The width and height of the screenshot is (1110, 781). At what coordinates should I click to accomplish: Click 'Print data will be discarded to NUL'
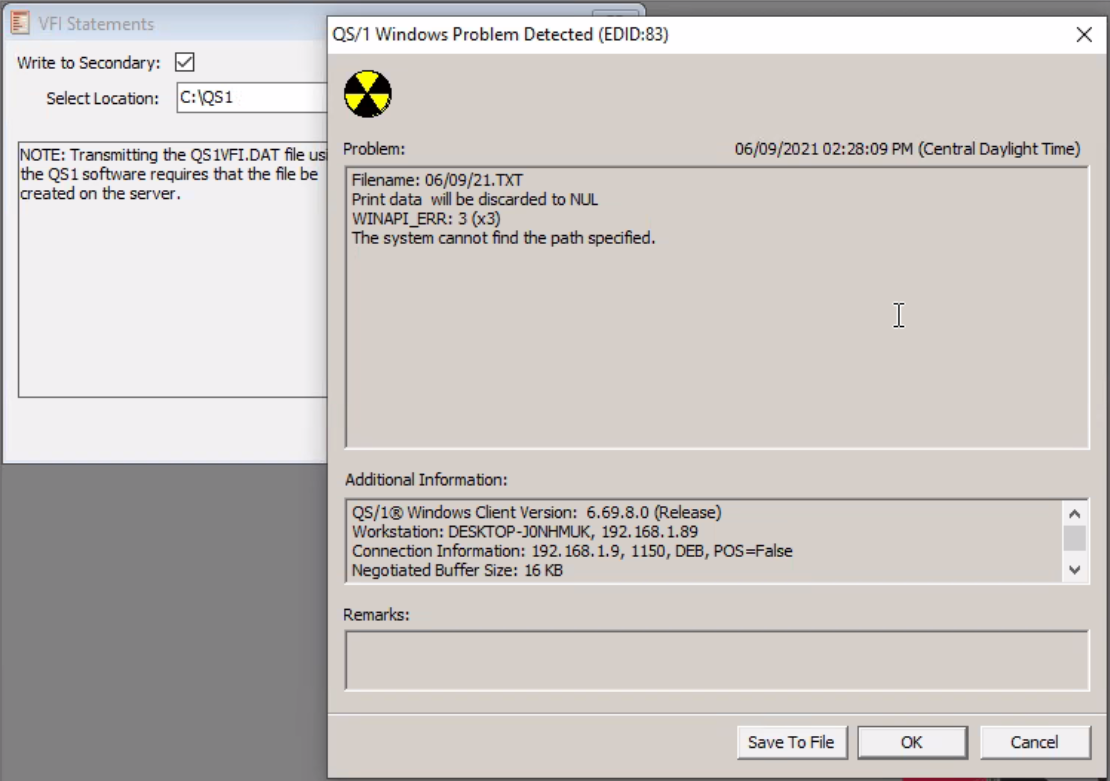pyautogui.click(x=474, y=199)
